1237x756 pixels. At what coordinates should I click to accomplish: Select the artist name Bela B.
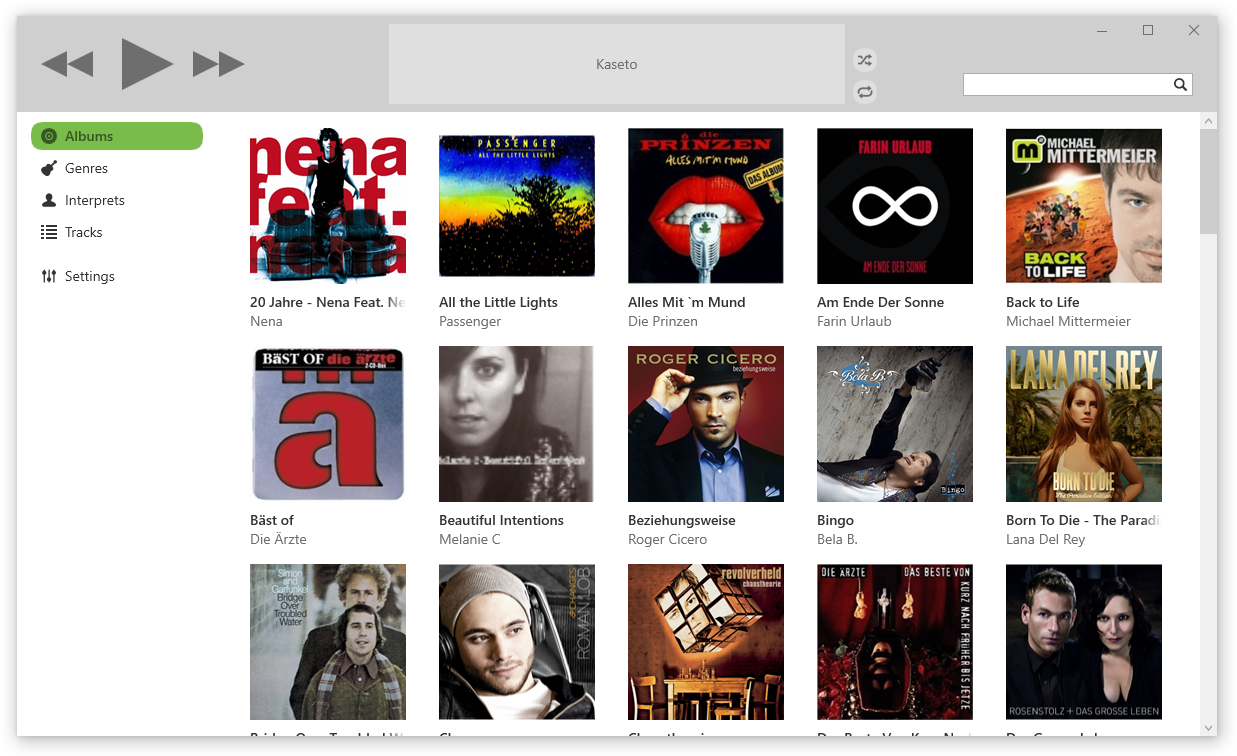[x=837, y=539]
